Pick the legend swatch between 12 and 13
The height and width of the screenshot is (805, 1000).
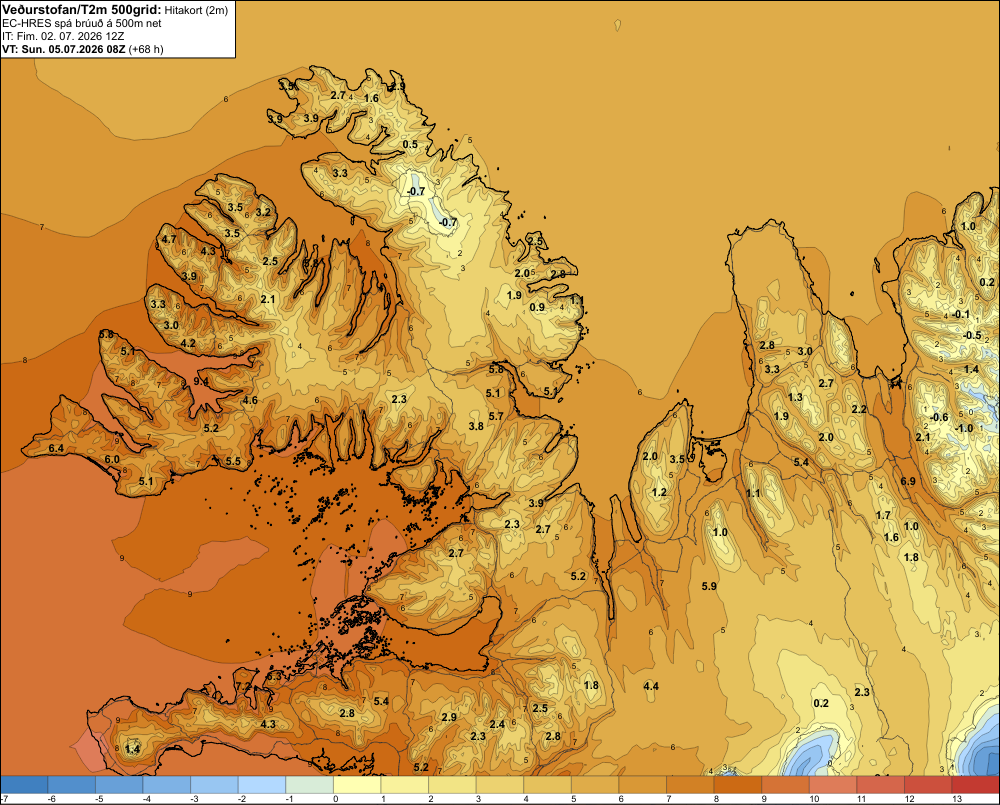929,785
